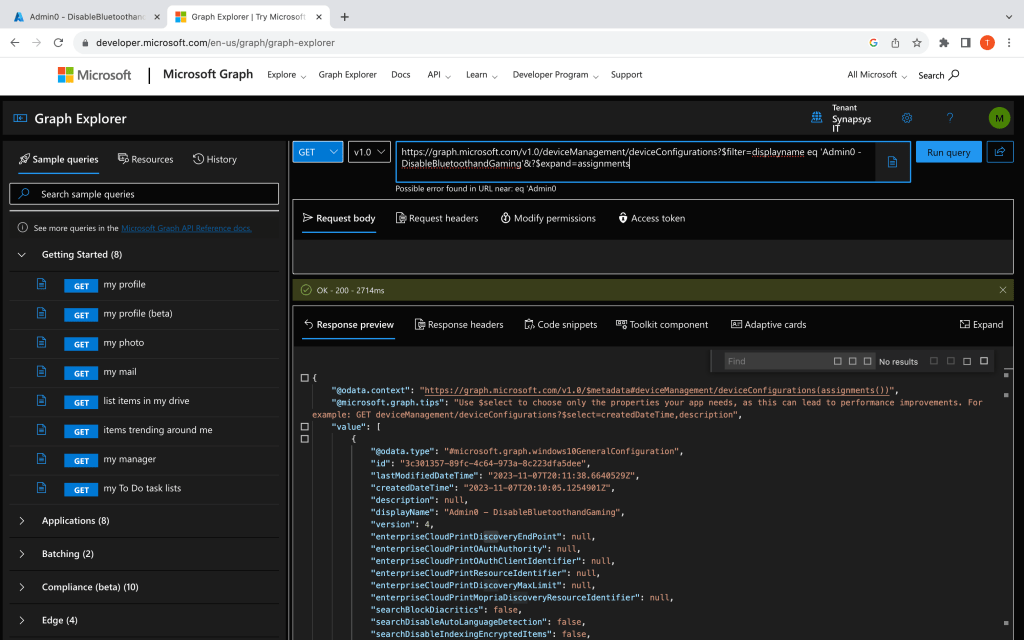Bookmark this page with the star icon
The image size is (1024, 640).
coord(916,43)
